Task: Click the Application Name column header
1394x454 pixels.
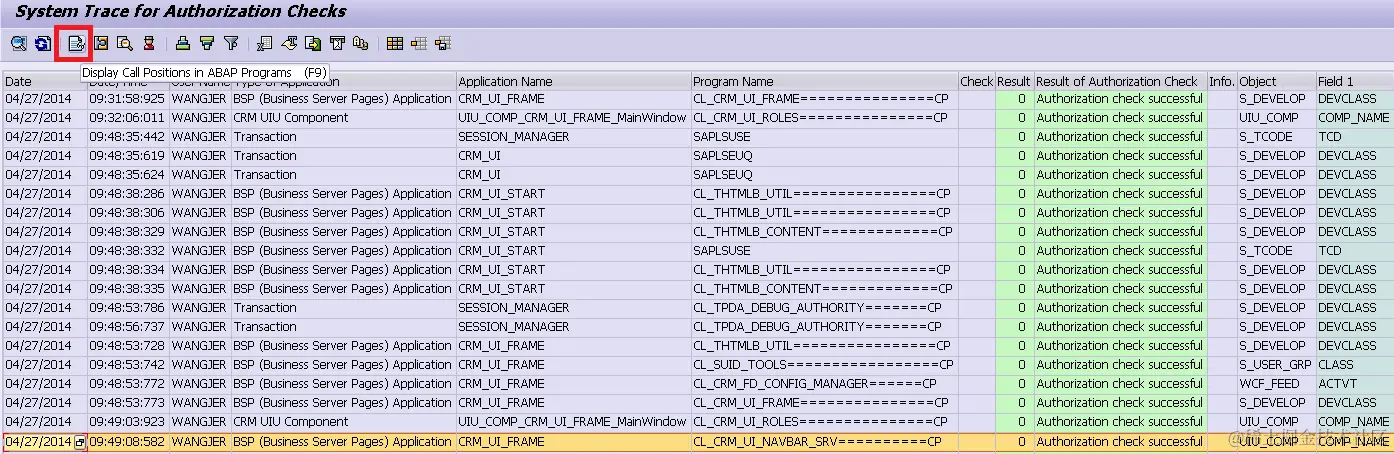Action: [573, 81]
